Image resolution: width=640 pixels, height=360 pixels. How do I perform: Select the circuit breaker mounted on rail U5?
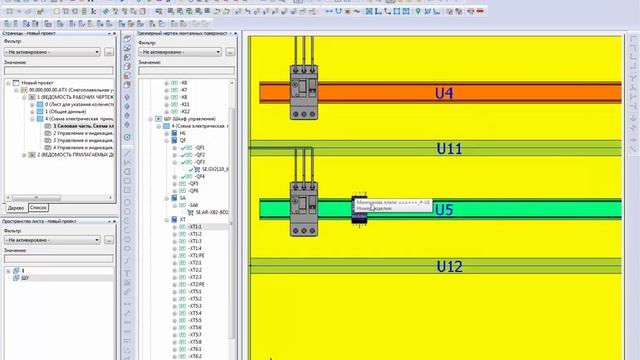[304, 209]
